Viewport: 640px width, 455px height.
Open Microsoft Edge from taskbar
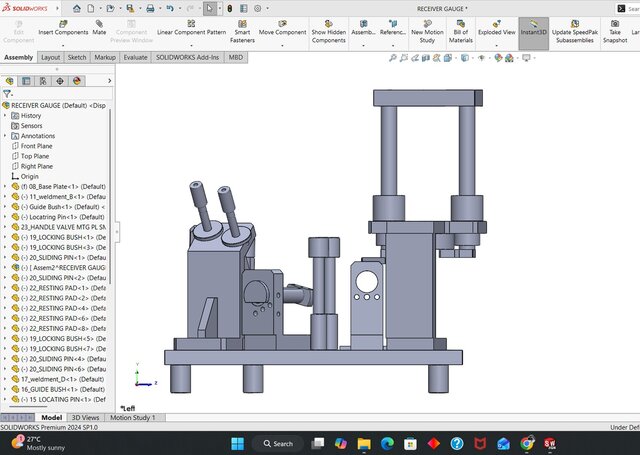387,444
